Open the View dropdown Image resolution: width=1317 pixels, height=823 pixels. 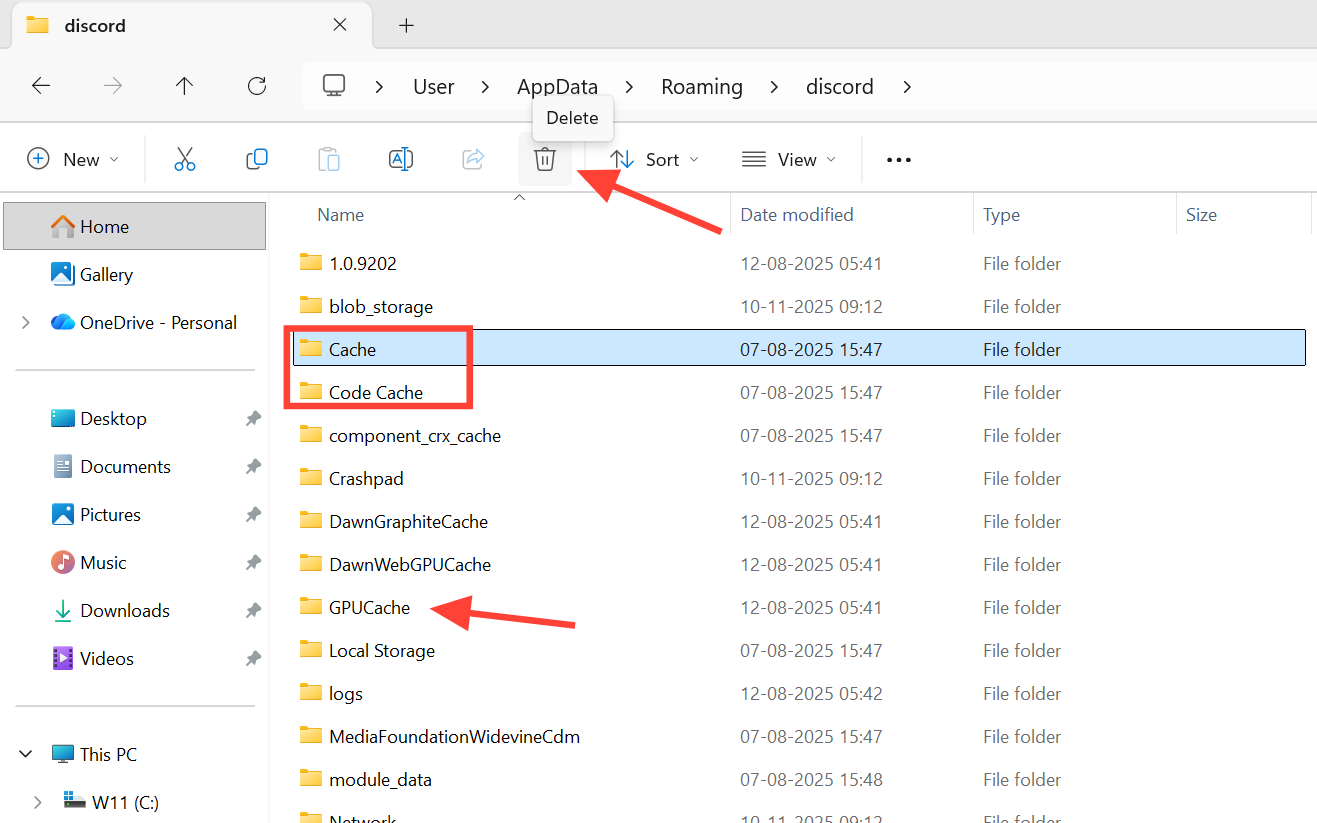coord(789,159)
